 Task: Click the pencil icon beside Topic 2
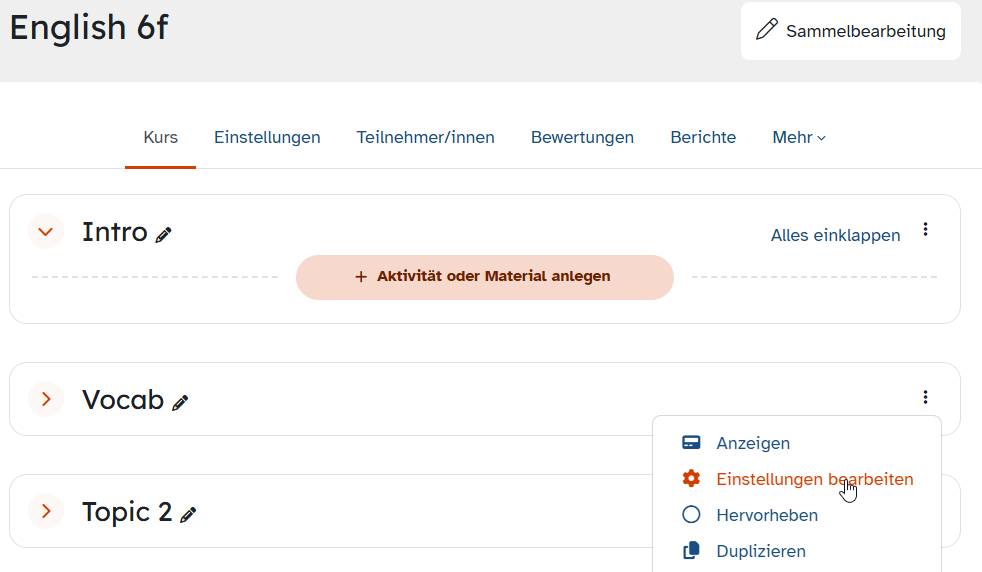tap(188, 514)
